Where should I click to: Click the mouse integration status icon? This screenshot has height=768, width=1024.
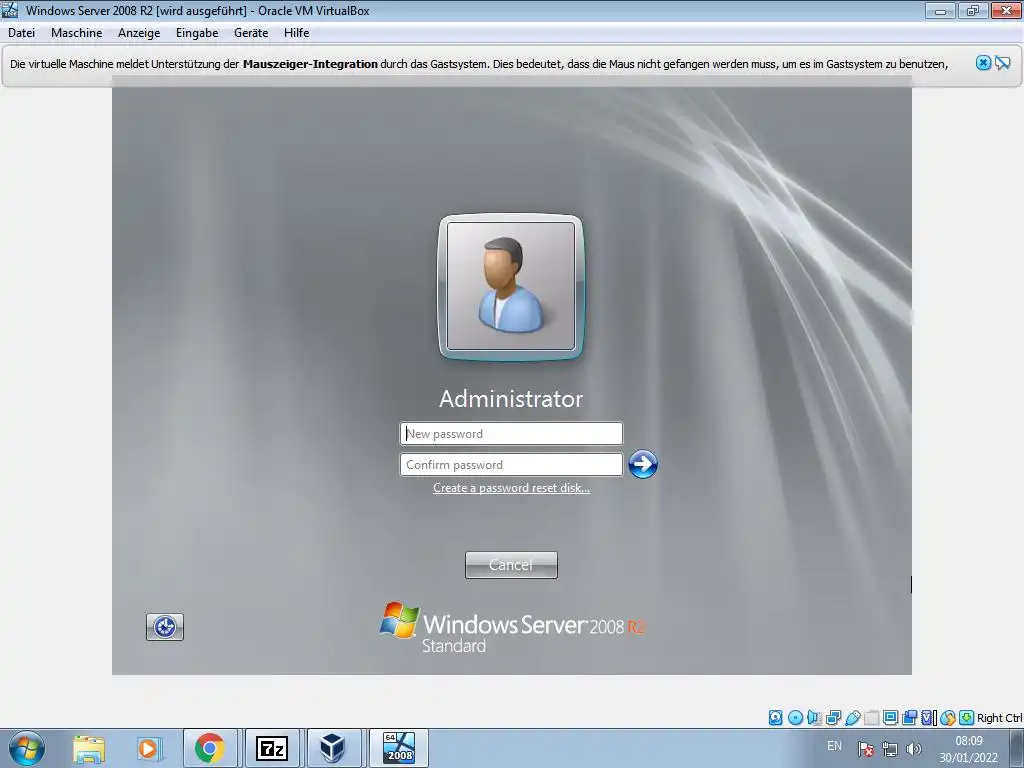[x=948, y=718]
